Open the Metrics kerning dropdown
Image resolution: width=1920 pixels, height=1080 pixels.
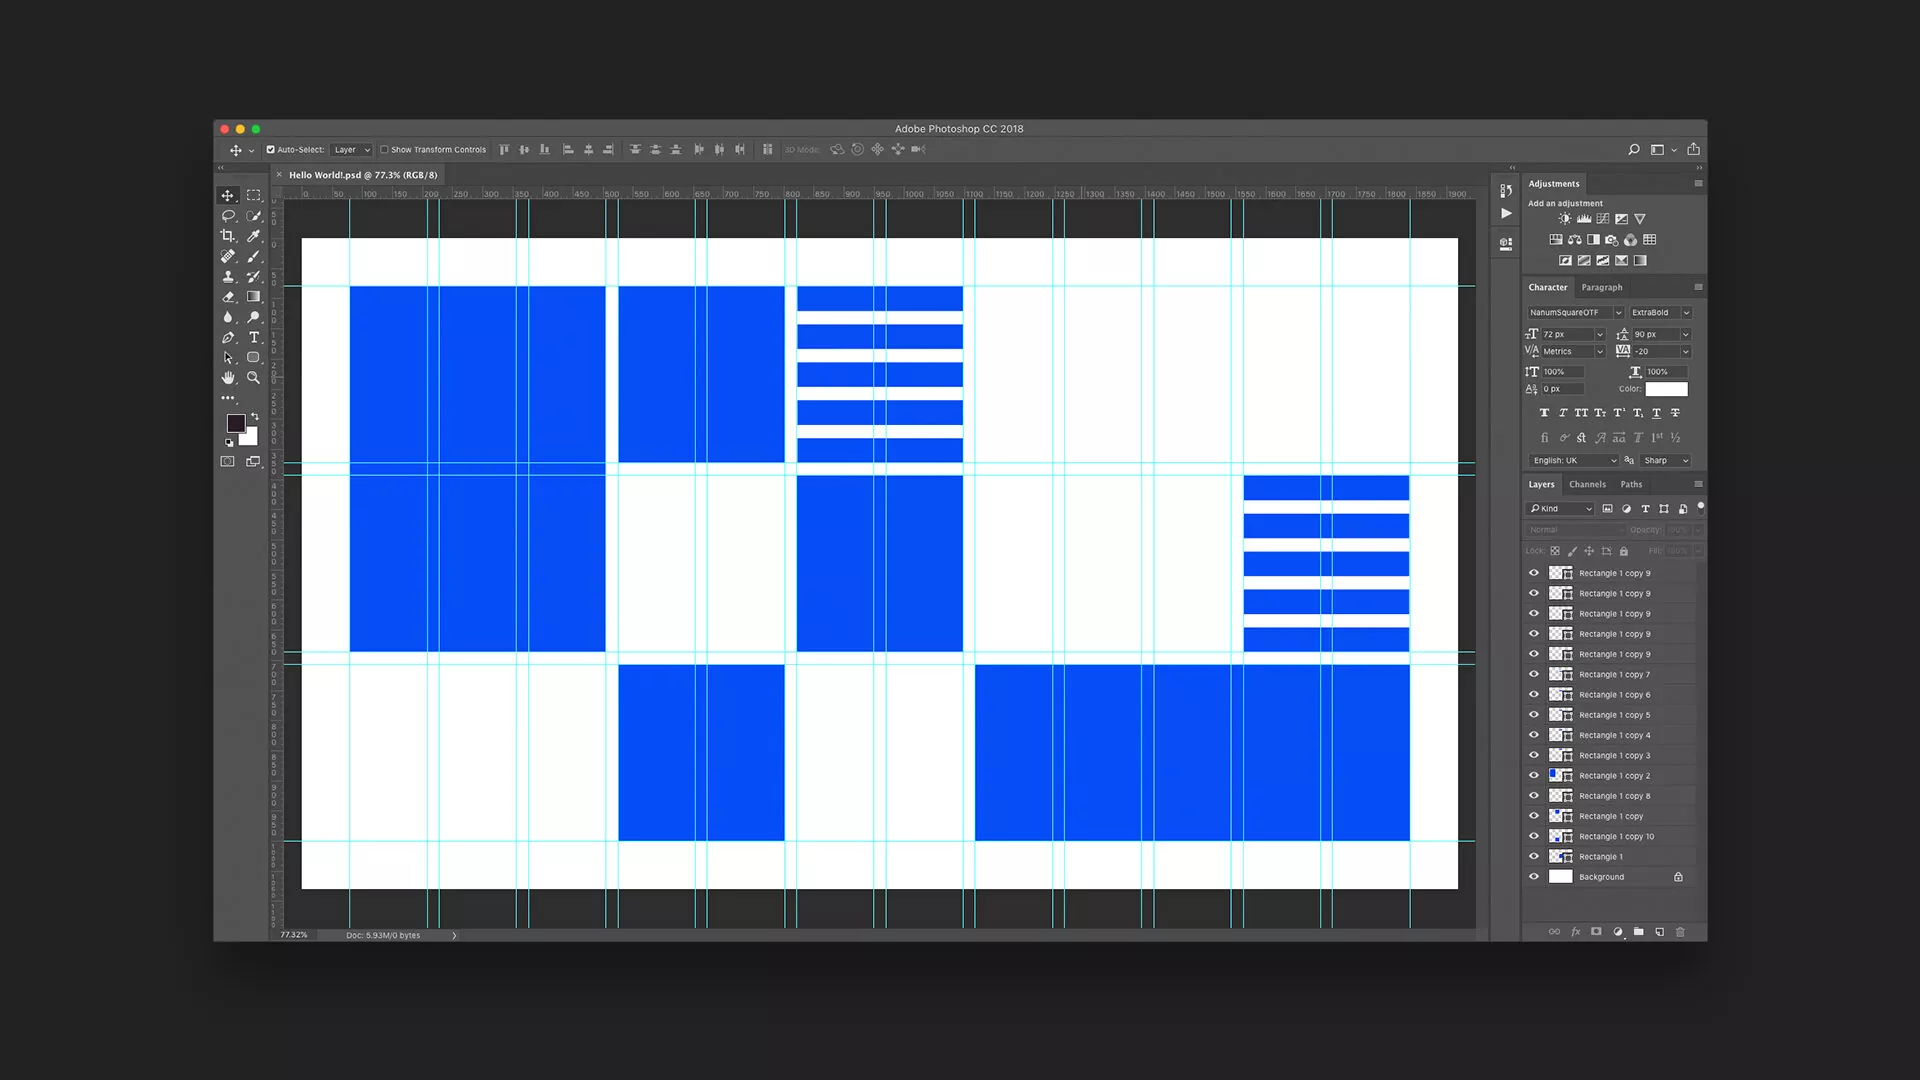coord(1572,352)
